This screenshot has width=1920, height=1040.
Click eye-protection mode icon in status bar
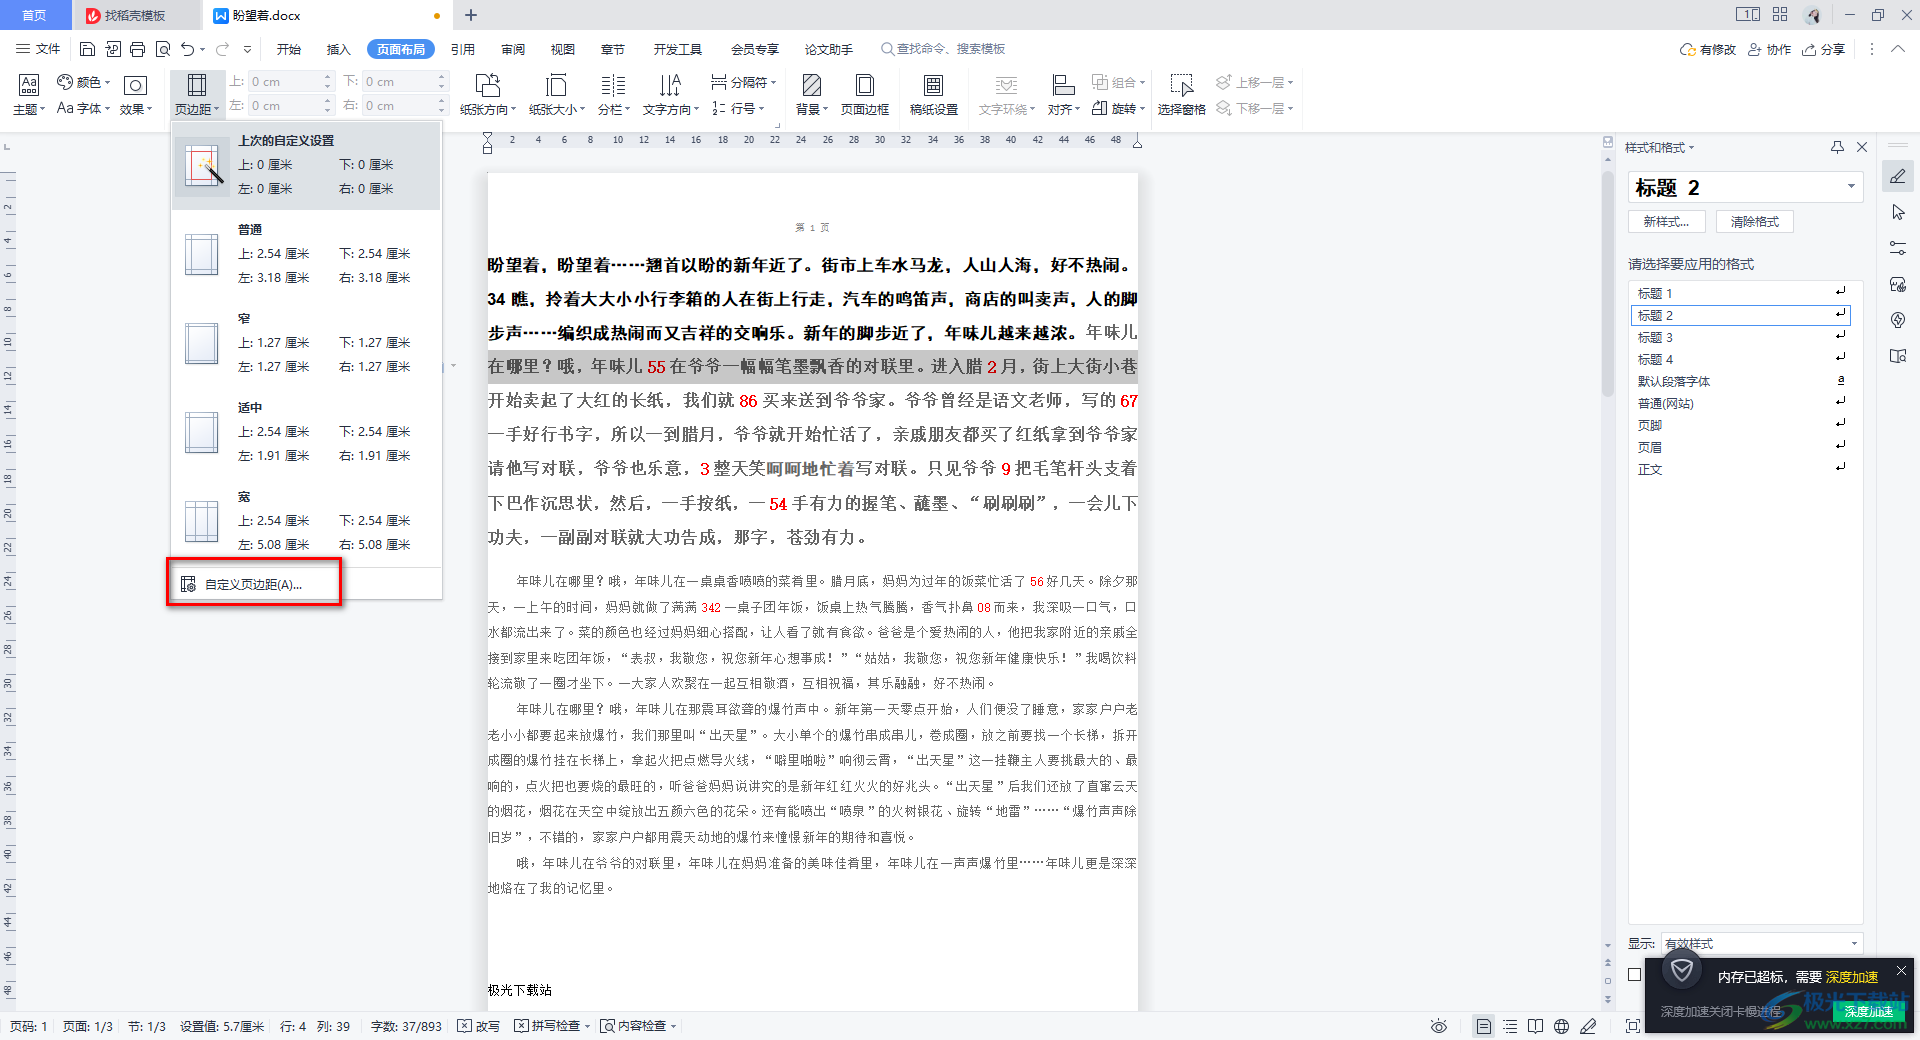point(1439,1026)
